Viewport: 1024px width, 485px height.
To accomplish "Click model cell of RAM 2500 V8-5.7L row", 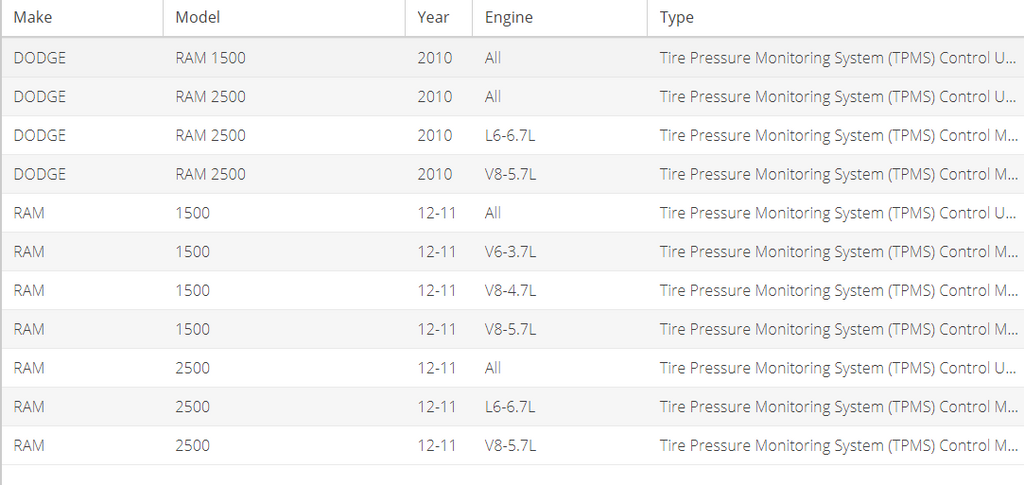I will click(x=193, y=445).
